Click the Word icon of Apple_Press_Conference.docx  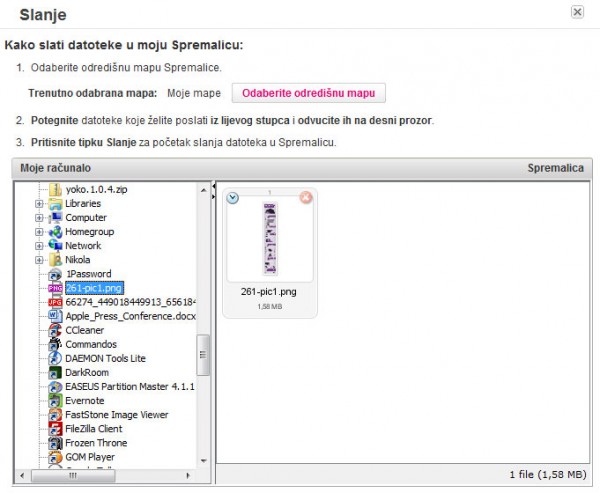[x=55, y=316]
